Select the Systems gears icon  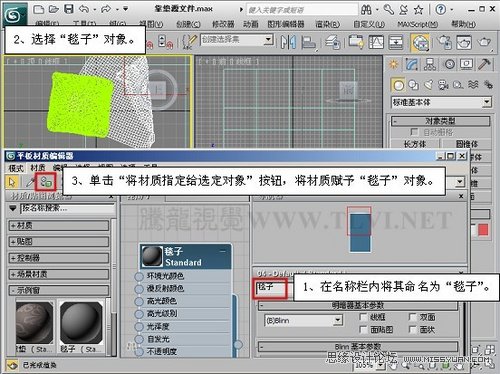click(x=488, y=85)
